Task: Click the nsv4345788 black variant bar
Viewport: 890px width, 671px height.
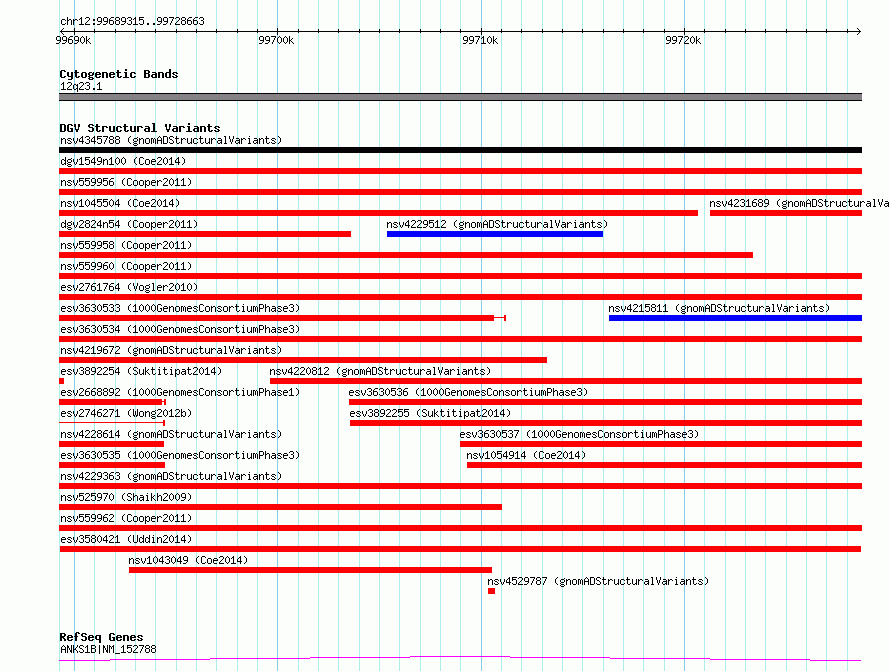Action: [460, 150]
